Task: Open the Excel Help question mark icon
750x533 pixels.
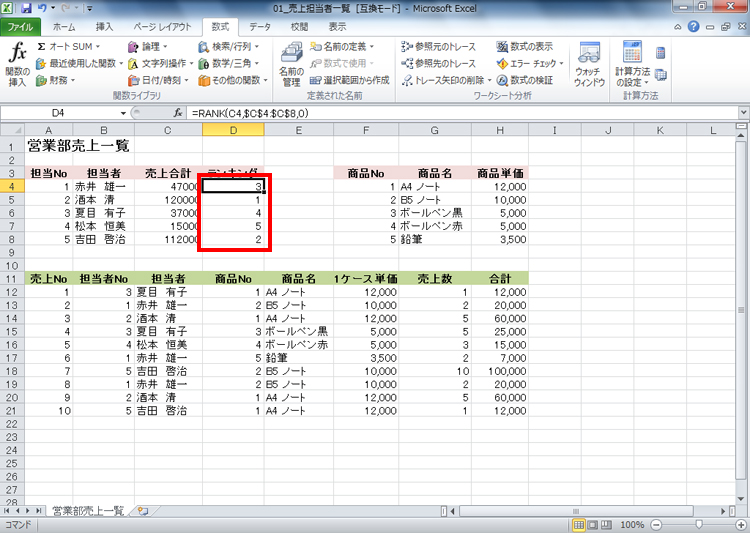Action: (x=694, y=27)
